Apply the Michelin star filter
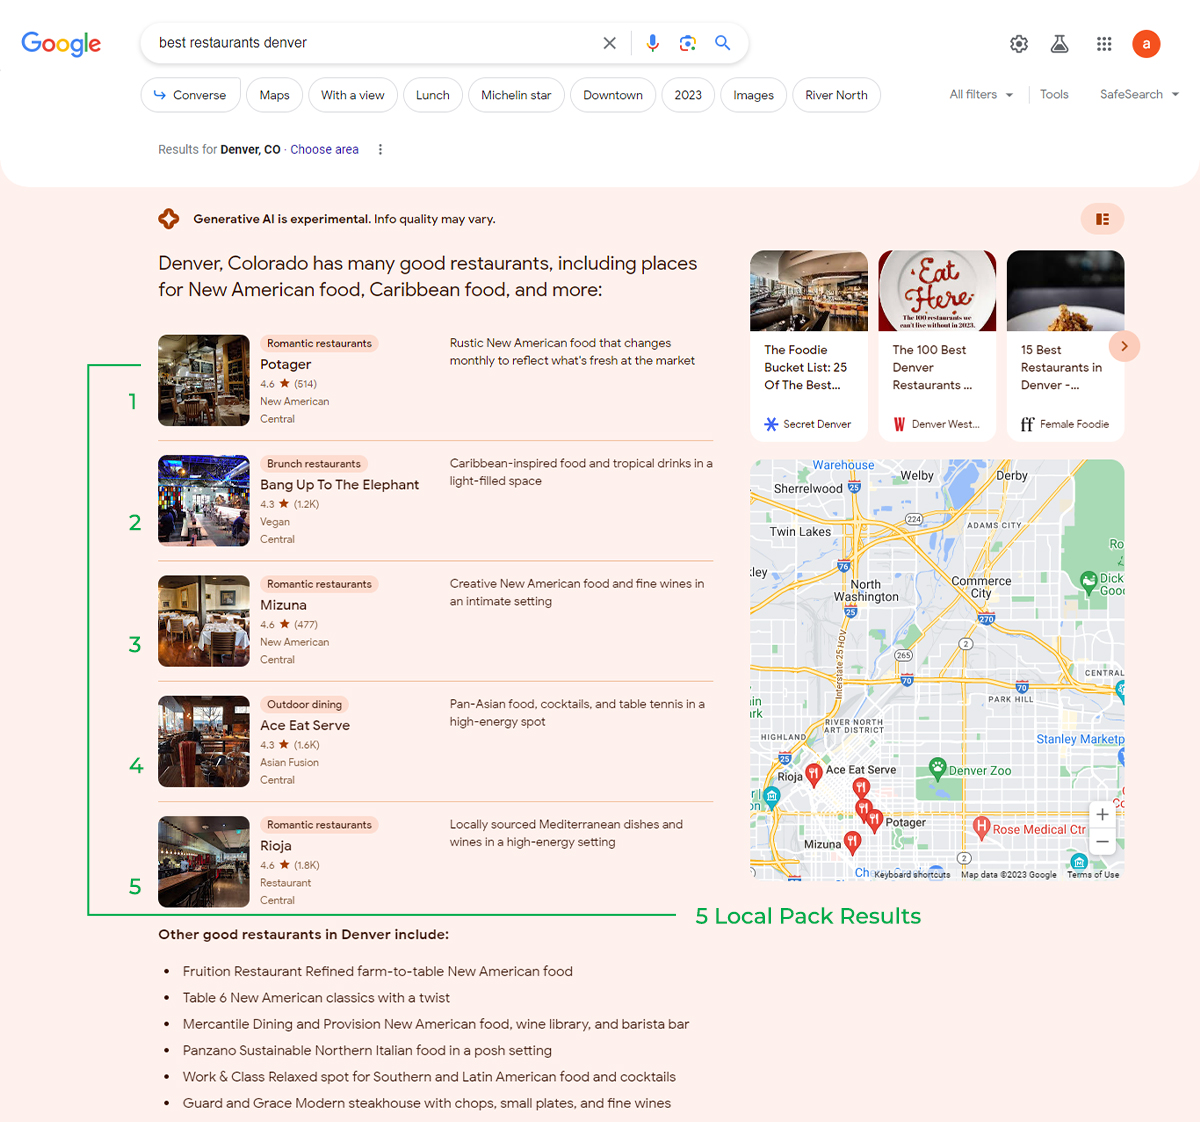Image resolution: width=1200 pixels, height=1122 pixels. pos(516,95)
